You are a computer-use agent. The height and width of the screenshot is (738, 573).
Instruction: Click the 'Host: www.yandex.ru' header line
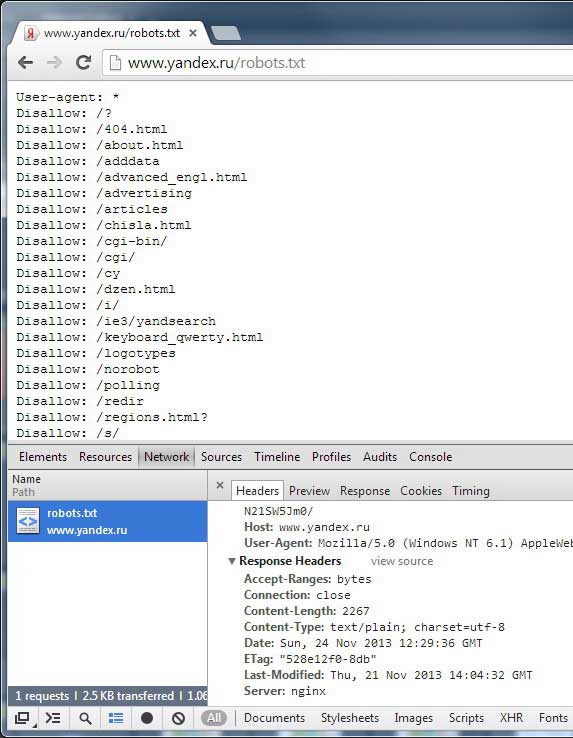307,527
